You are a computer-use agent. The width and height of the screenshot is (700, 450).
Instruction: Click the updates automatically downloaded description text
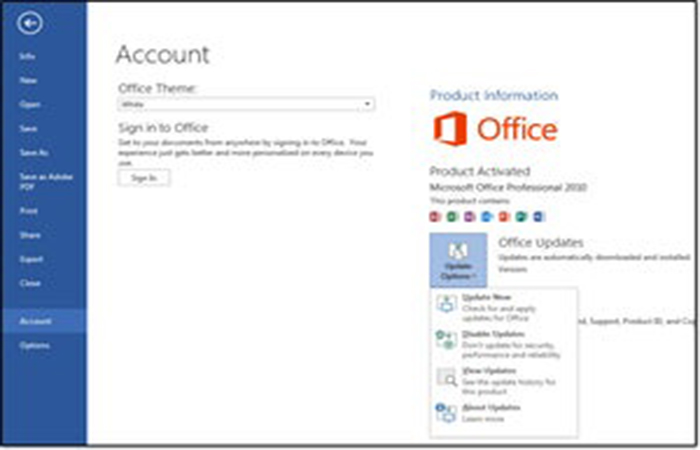point(594,257)
